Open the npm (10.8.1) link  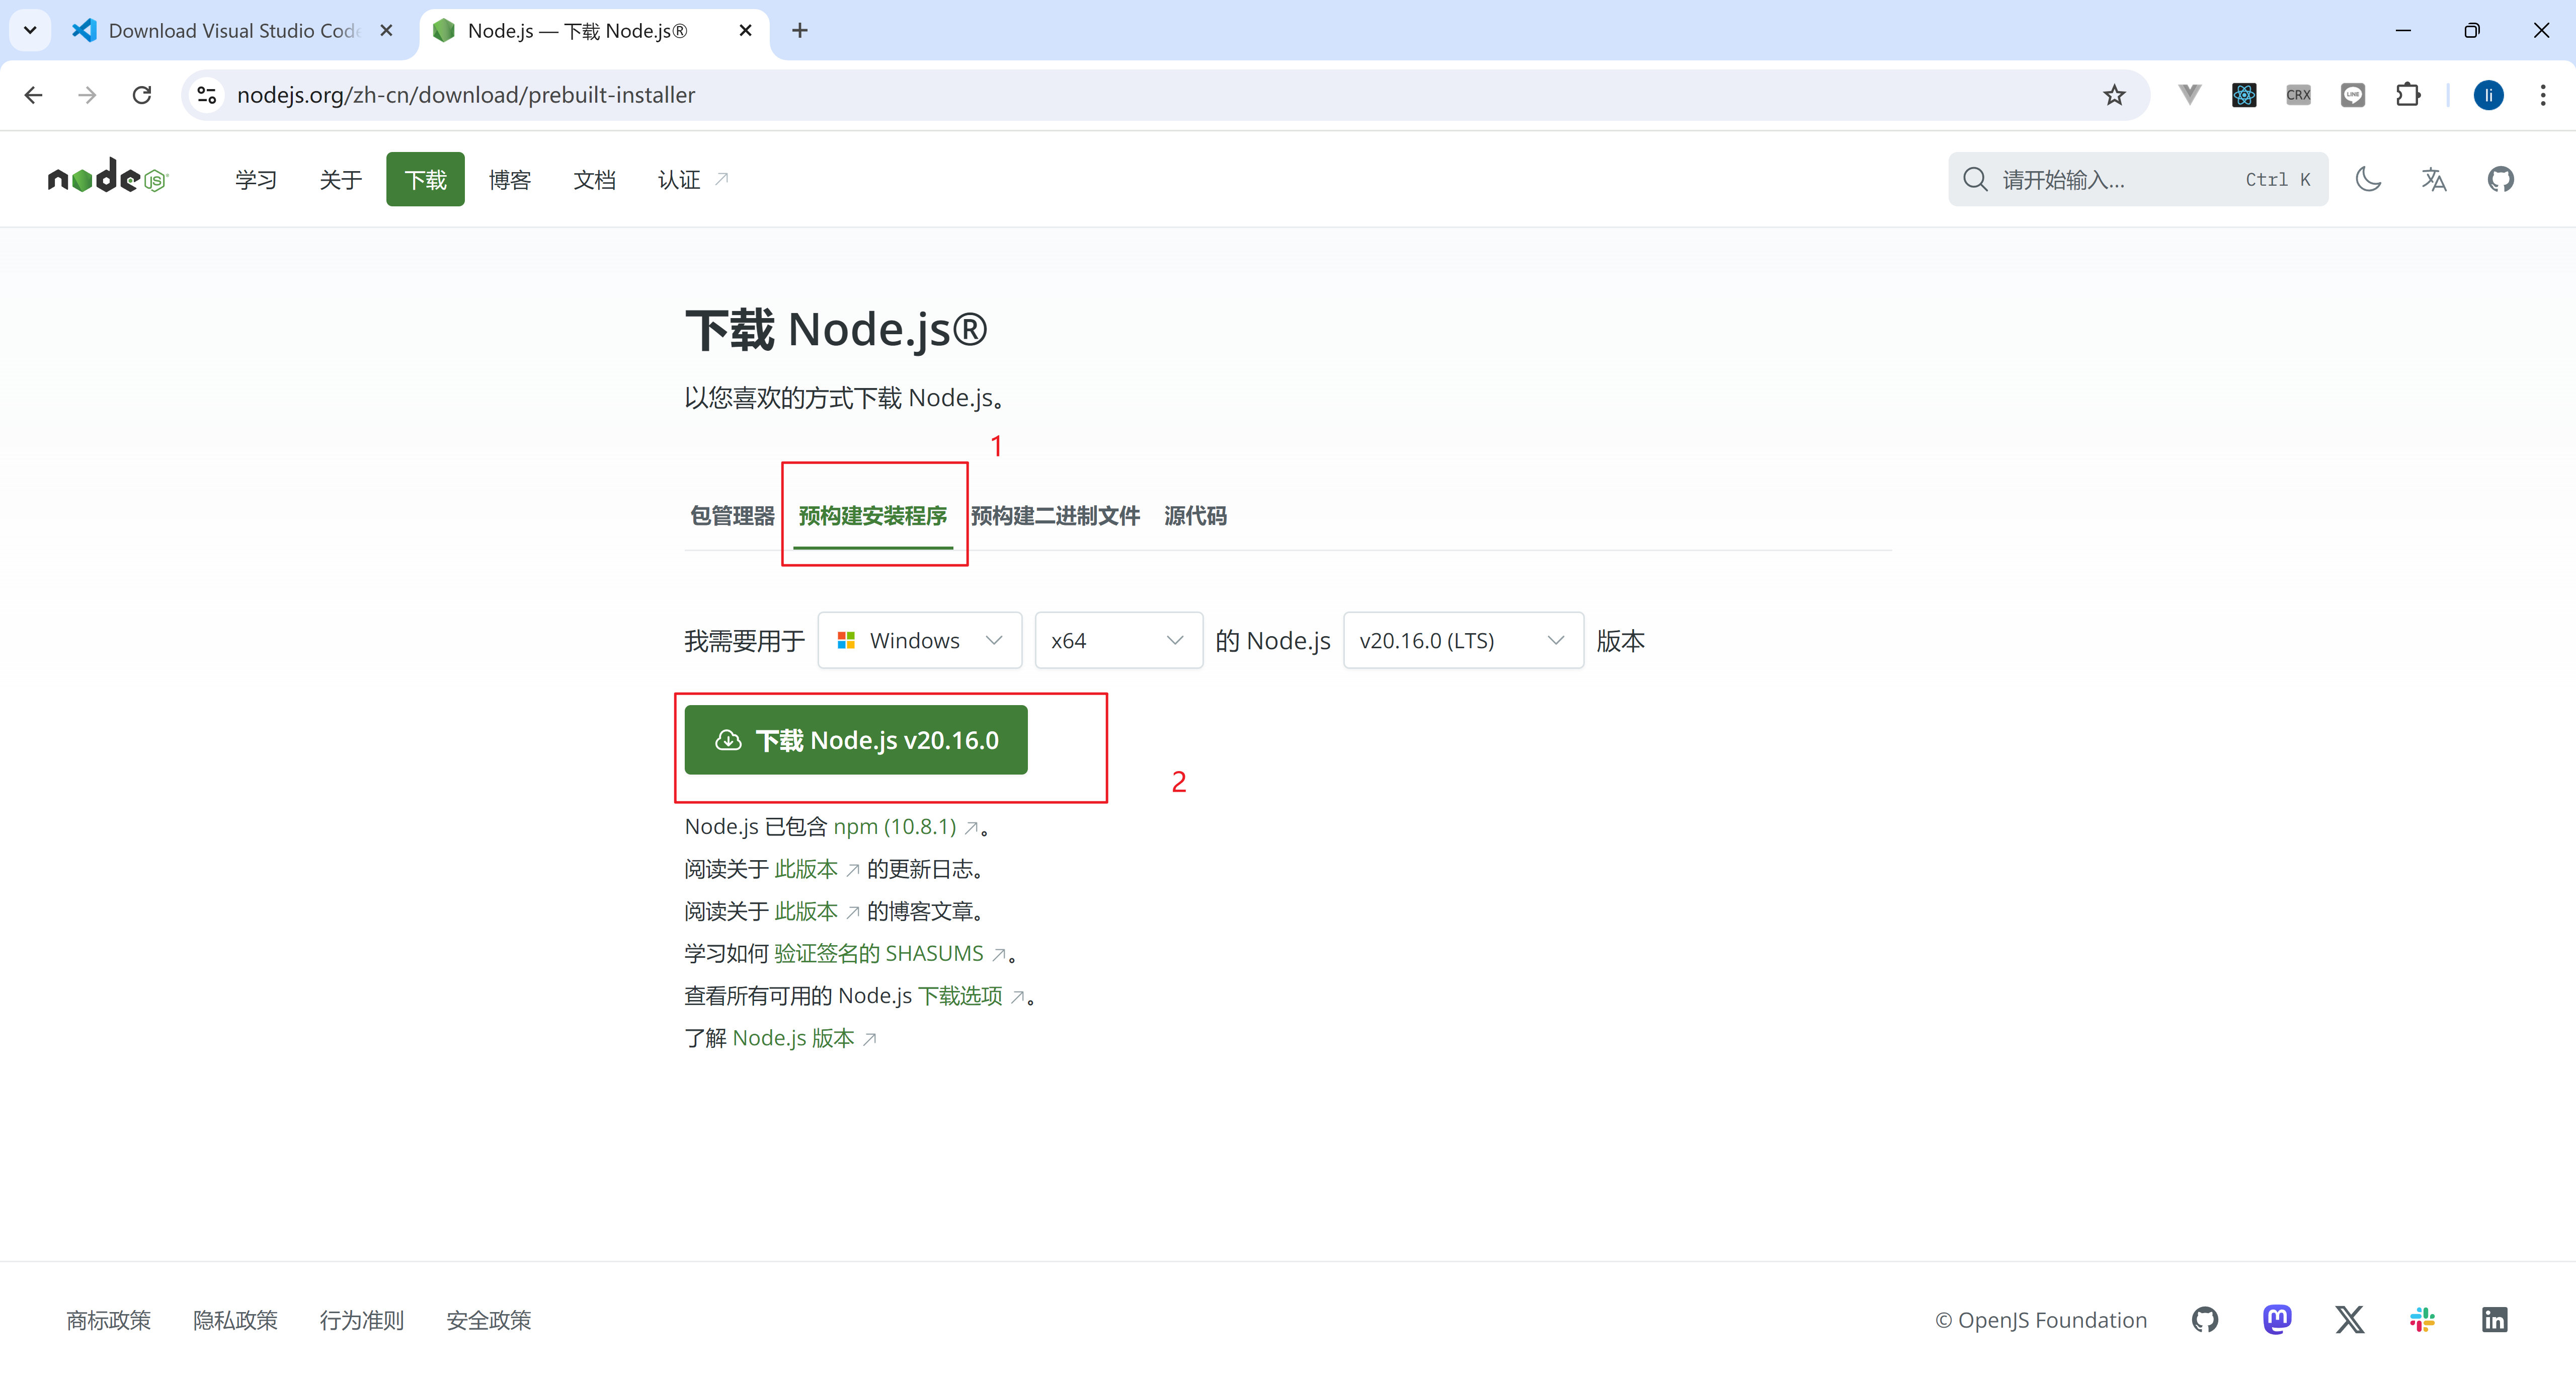pyautogui.click(x=895, y=827)
